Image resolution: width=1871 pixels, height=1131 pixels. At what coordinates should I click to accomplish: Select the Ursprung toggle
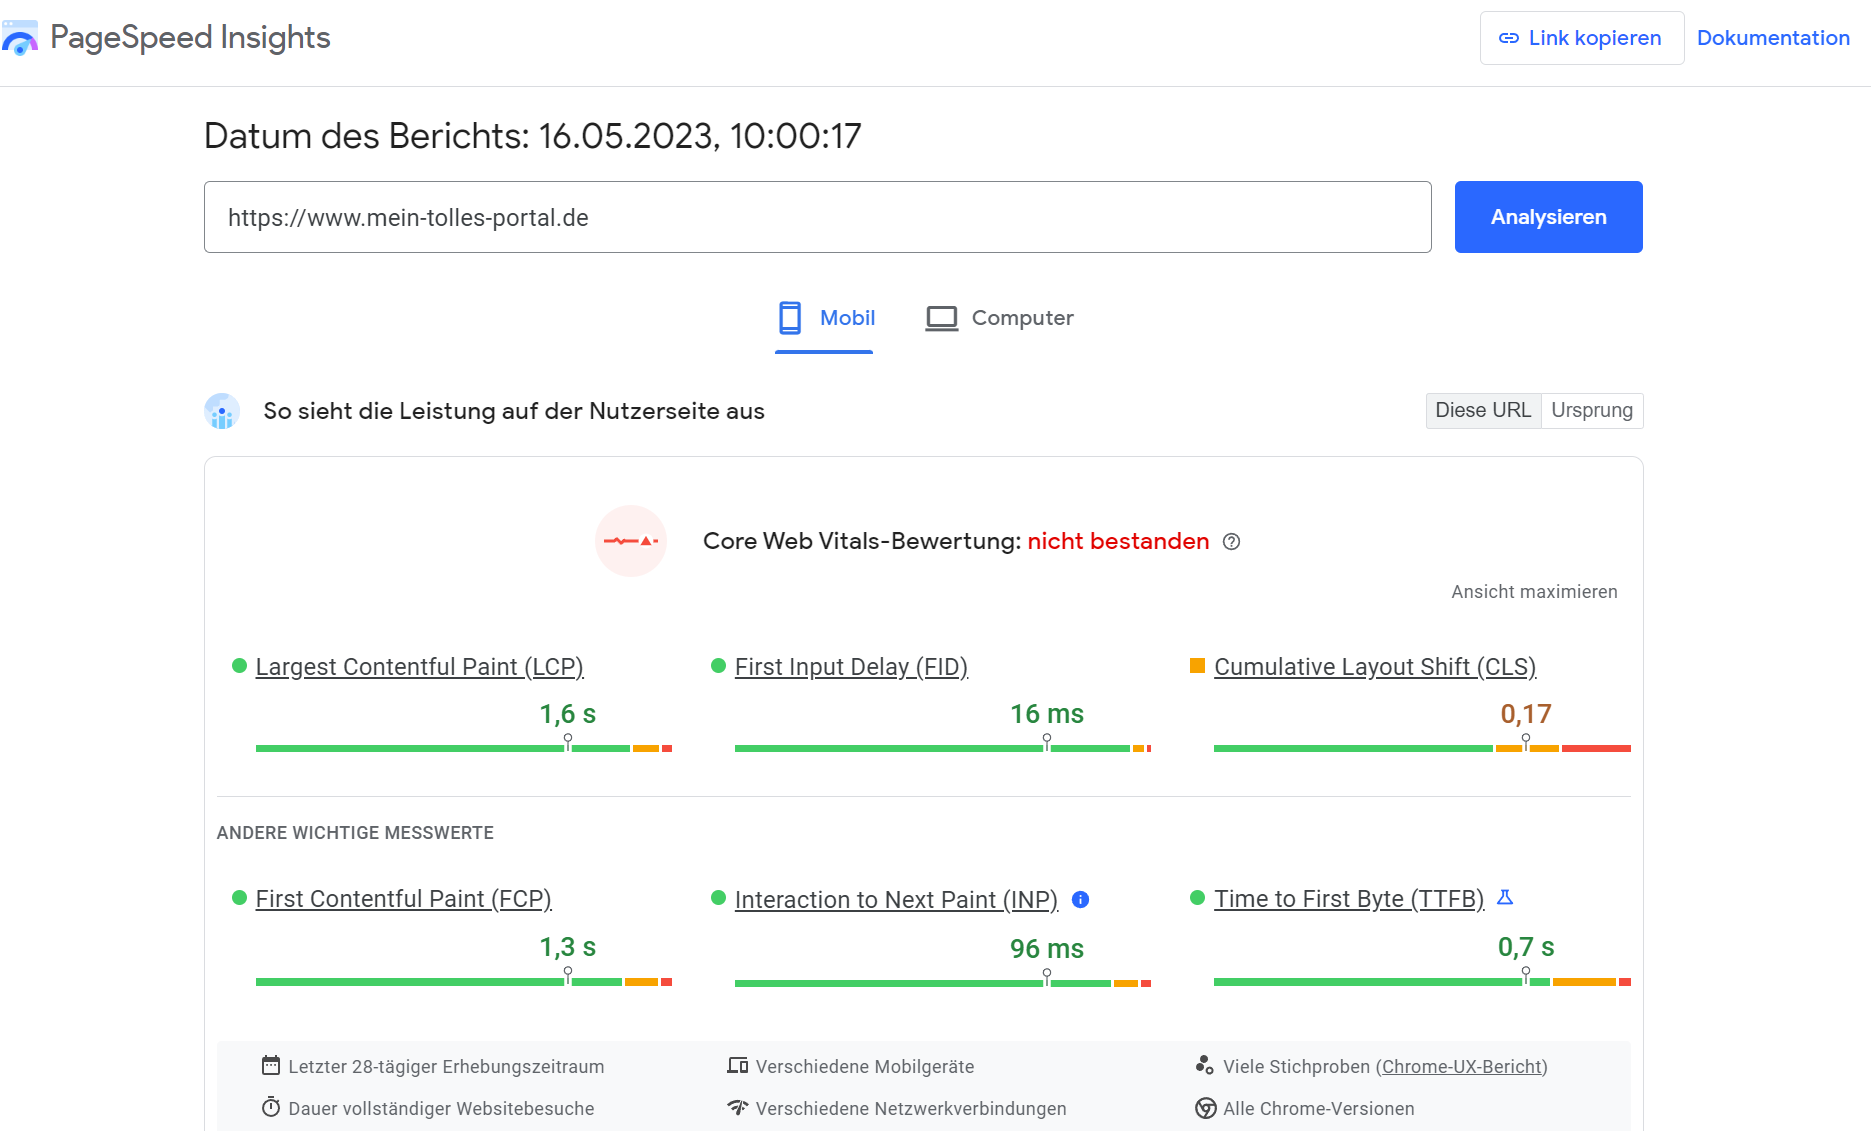click(x=1592, y=411)
